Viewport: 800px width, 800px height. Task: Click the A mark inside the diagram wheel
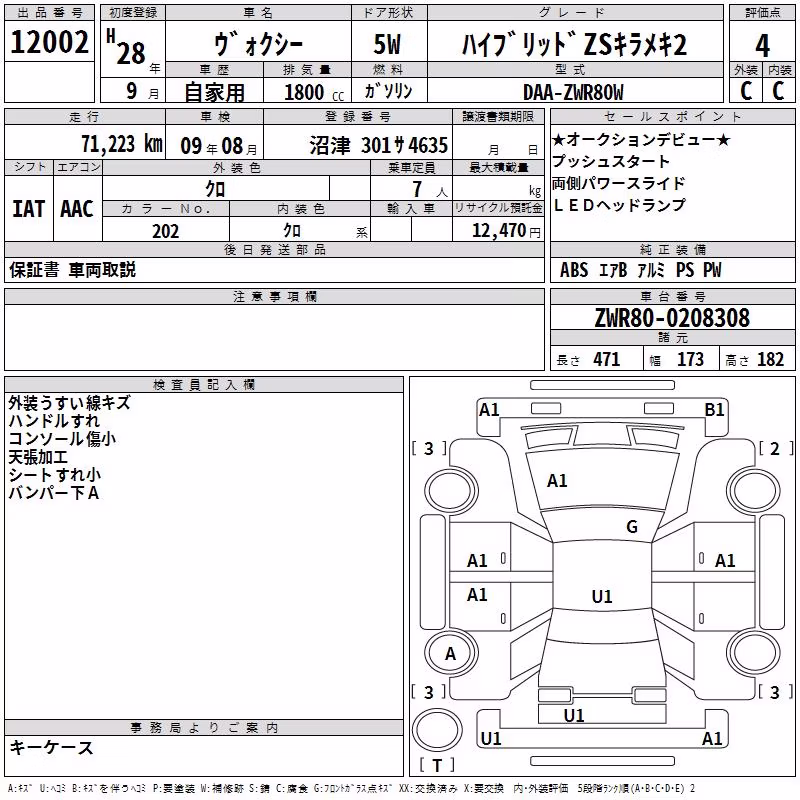450,654
